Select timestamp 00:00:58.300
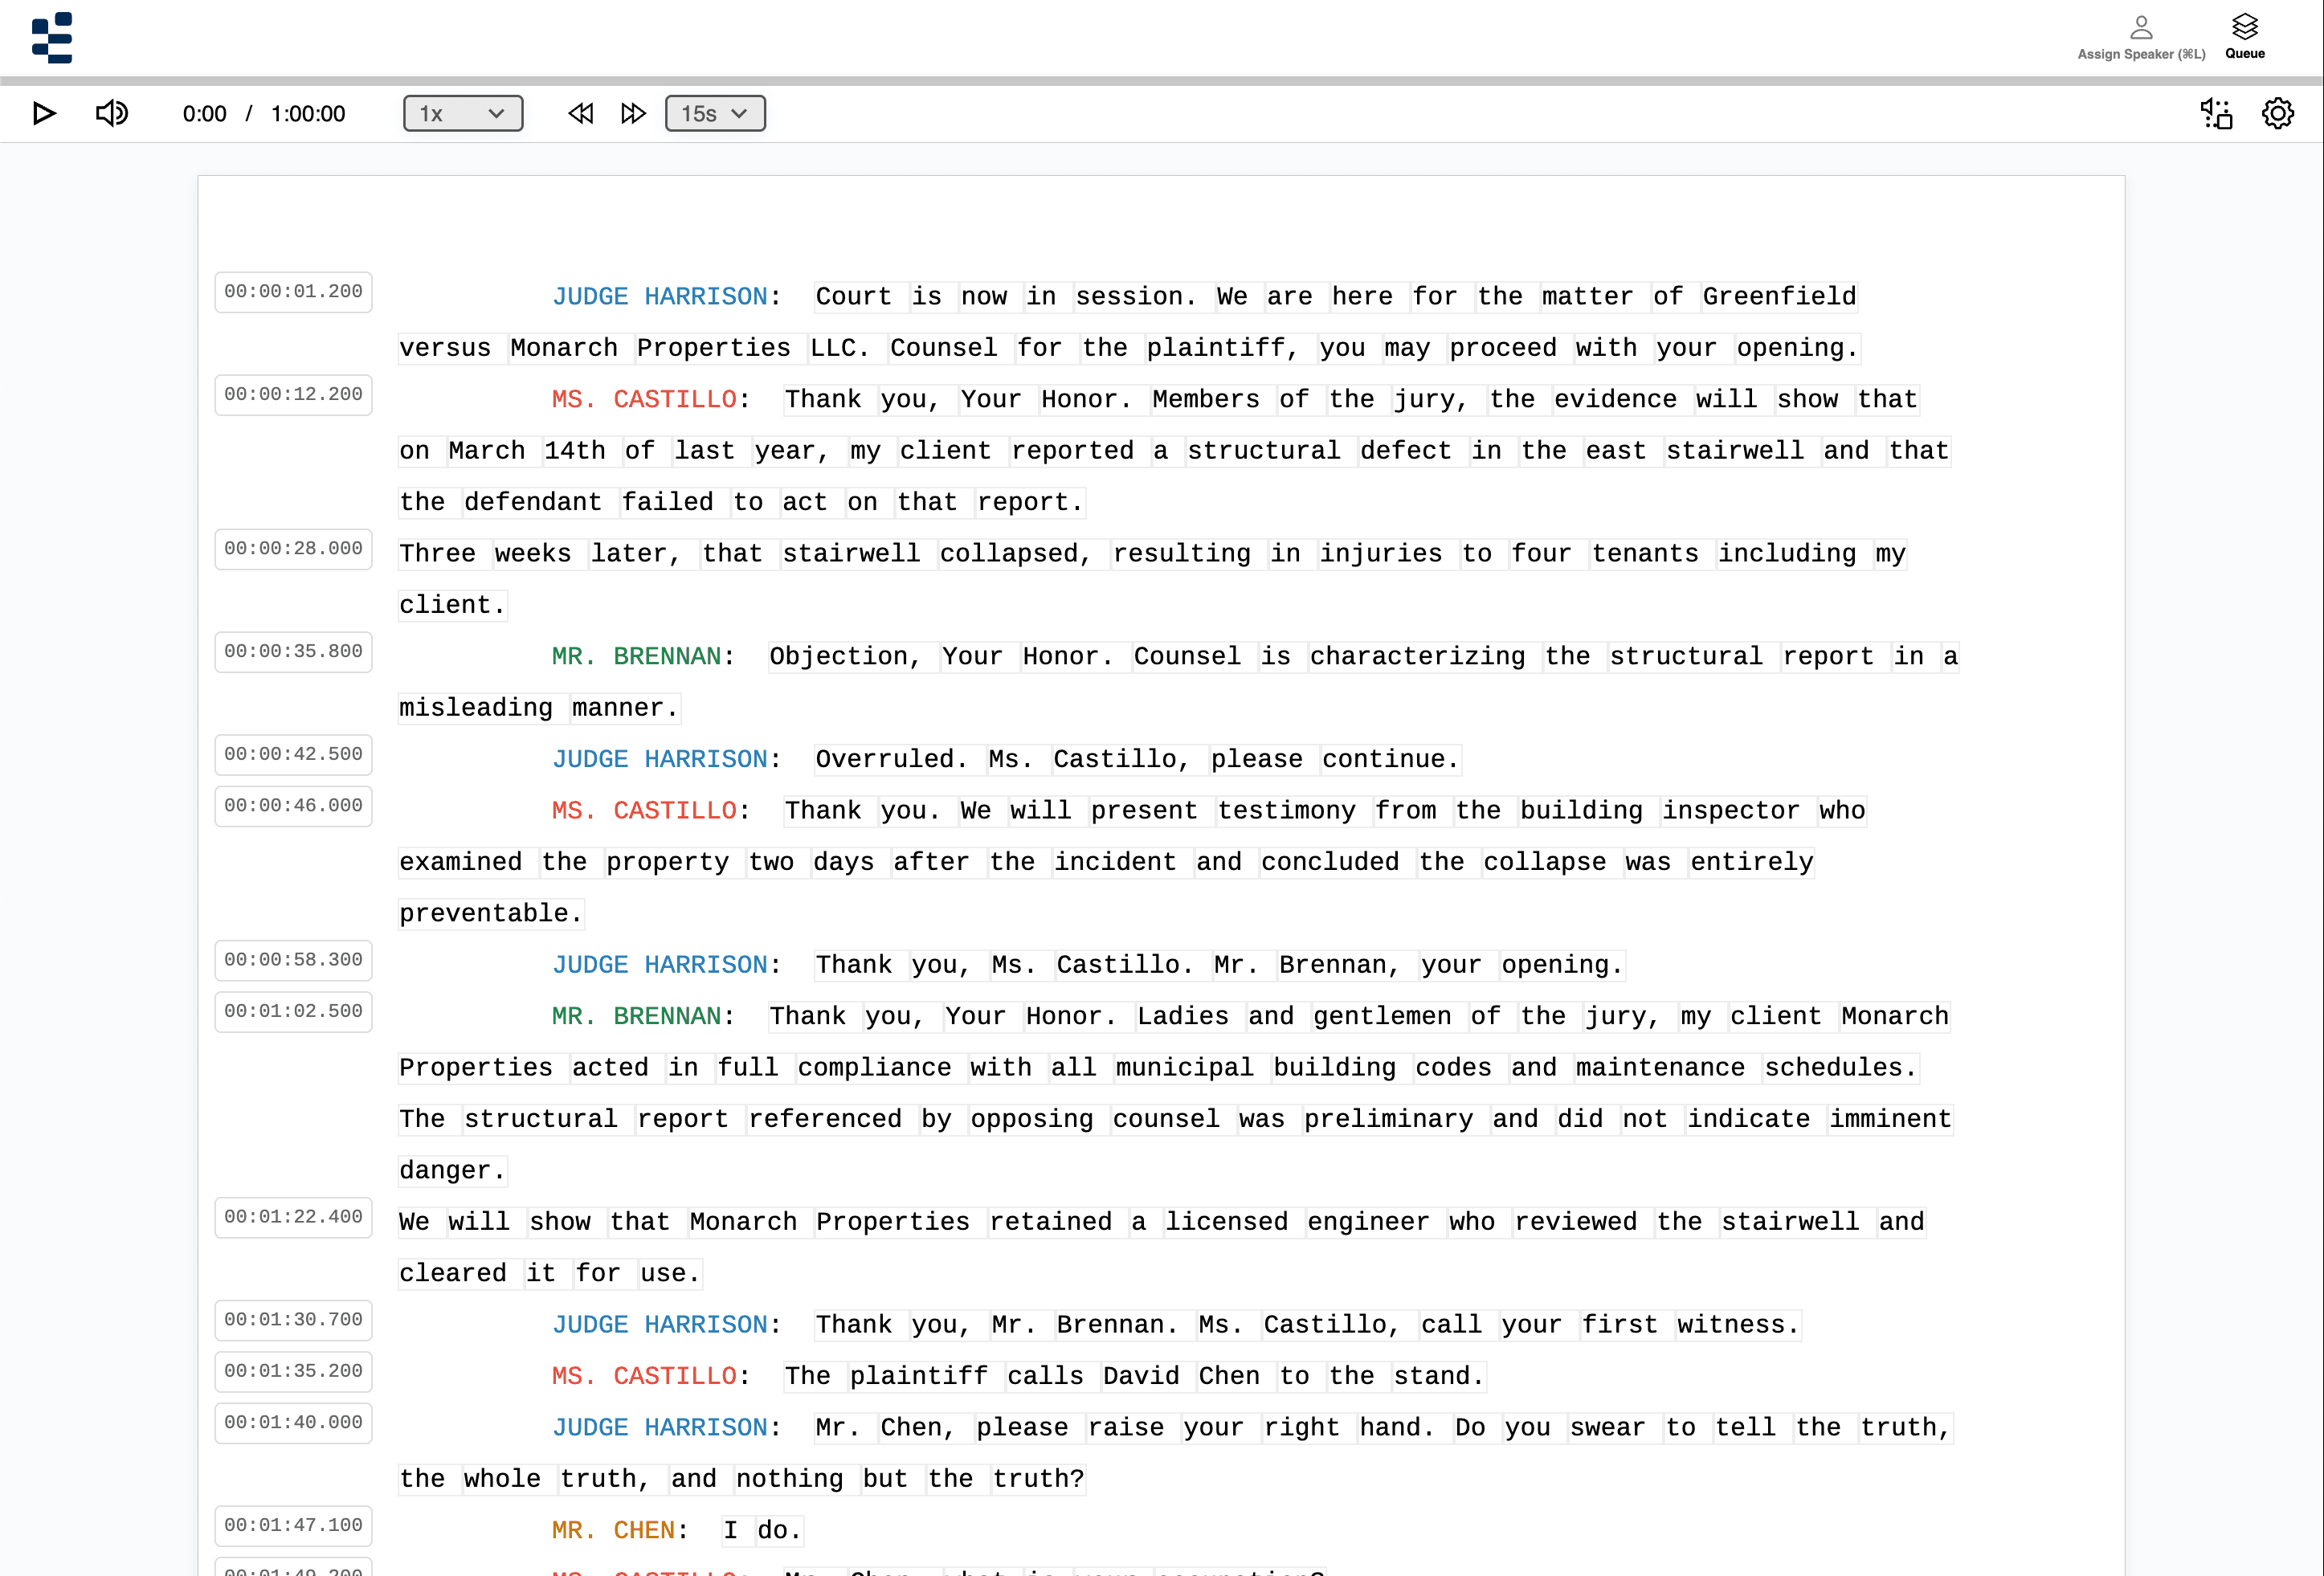 pyautogui.click(x=293, y=960)
